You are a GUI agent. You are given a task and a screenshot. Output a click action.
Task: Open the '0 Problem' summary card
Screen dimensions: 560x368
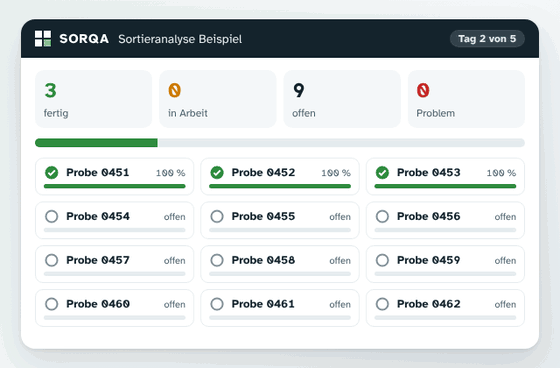[x=466, y=99]
